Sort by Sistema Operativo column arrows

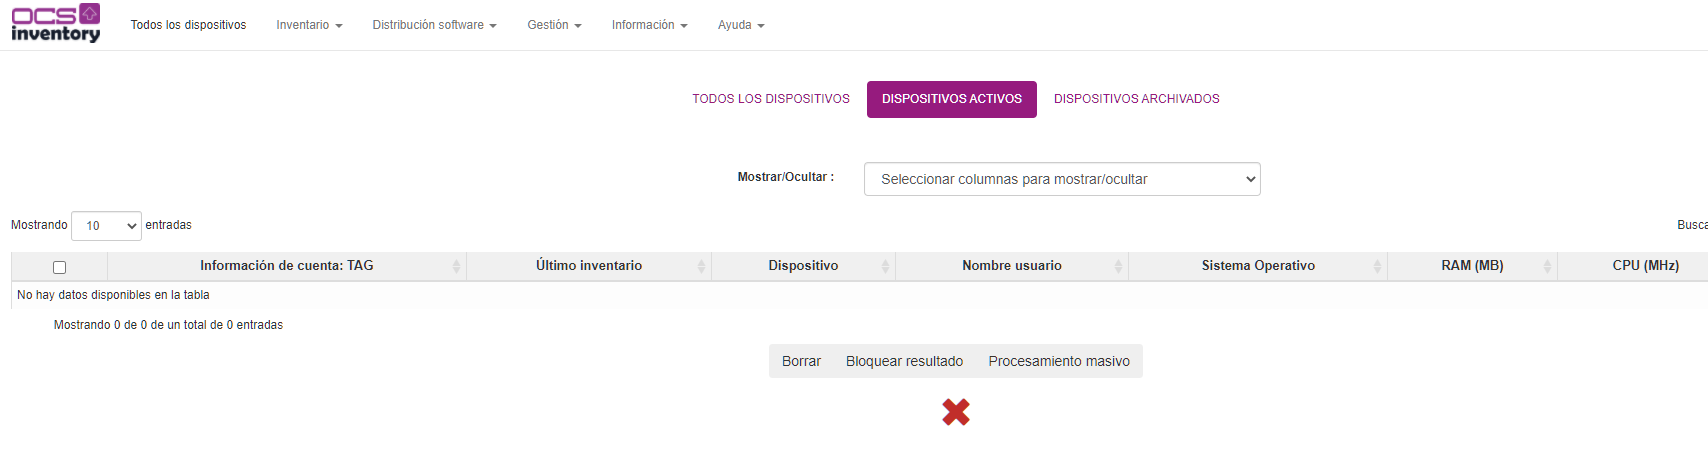click(x=1377, y=266)
